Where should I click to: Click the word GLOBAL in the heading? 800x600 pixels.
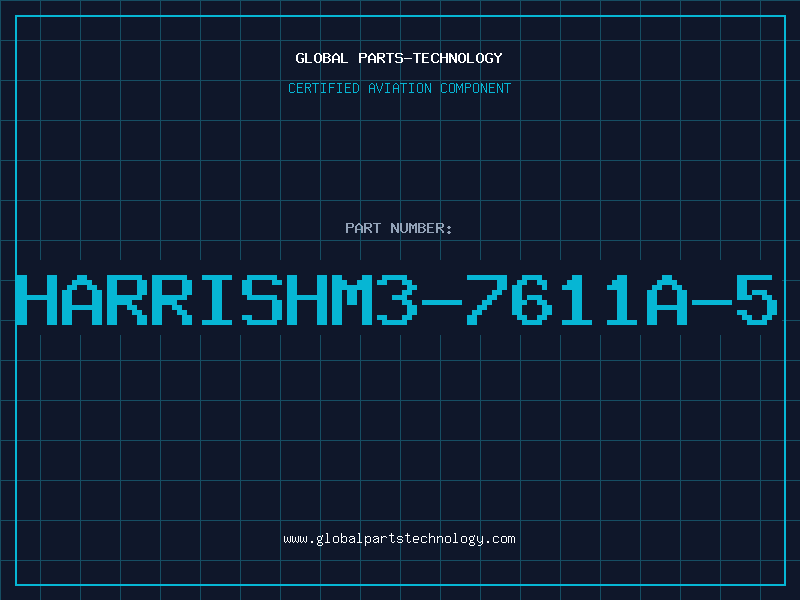coord(322,58)
